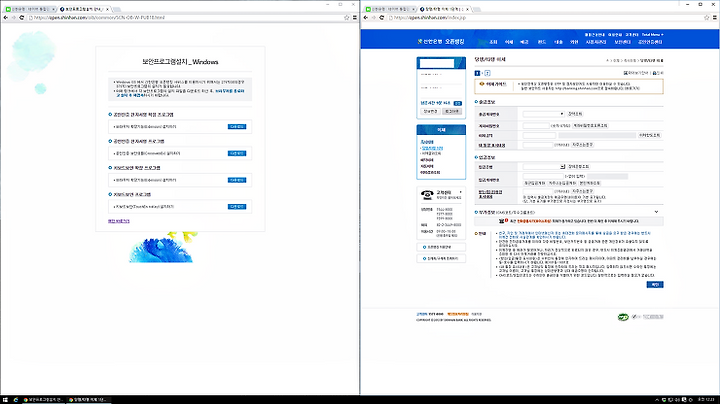Screen dimensions: 720x404
Task: Click the green WA certification badge
Action: click(x=623, y=317)
